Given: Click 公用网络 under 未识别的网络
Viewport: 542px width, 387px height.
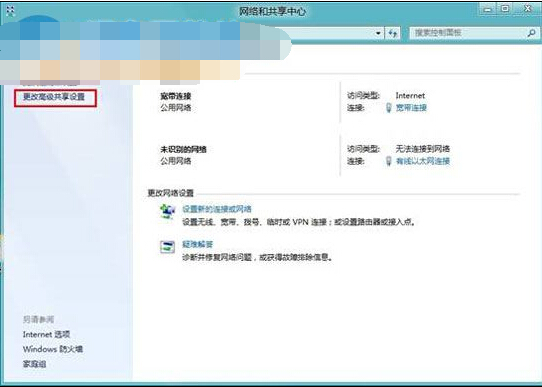Looking at the screenshot, I should point(176,161).
